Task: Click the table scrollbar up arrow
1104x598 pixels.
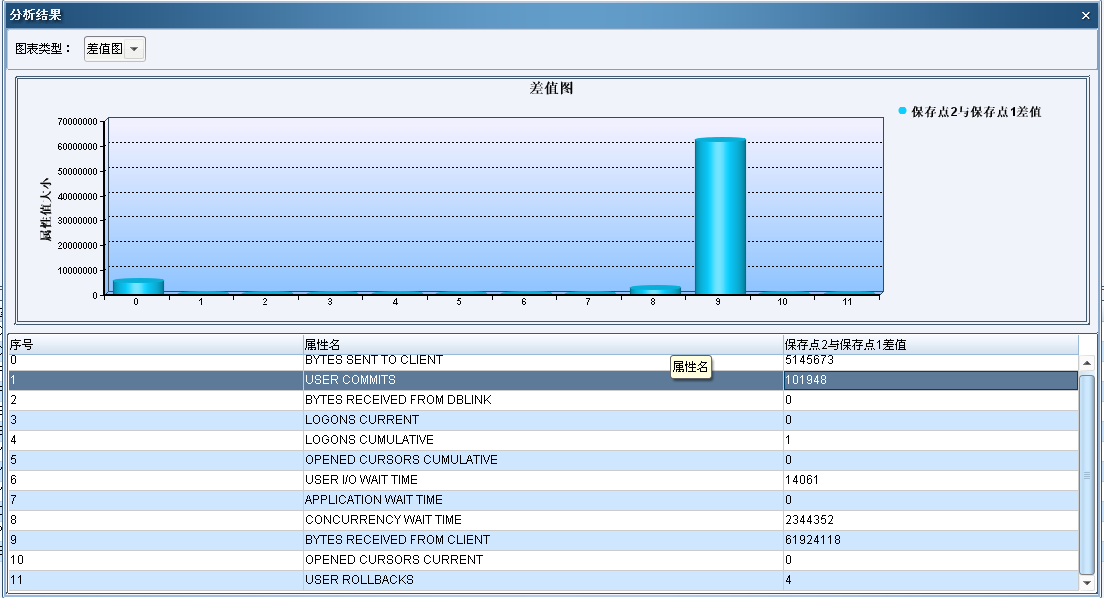Action: click(x=1087, y=363)
